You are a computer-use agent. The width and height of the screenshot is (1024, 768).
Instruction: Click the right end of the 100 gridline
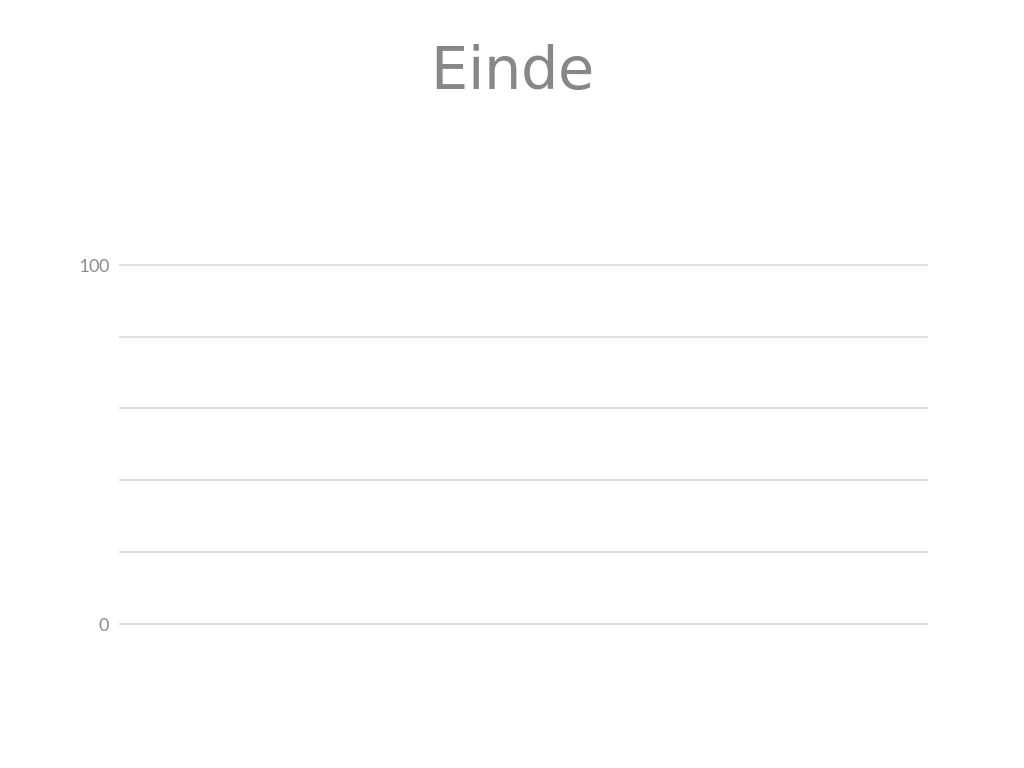click(x=923, y=265)
